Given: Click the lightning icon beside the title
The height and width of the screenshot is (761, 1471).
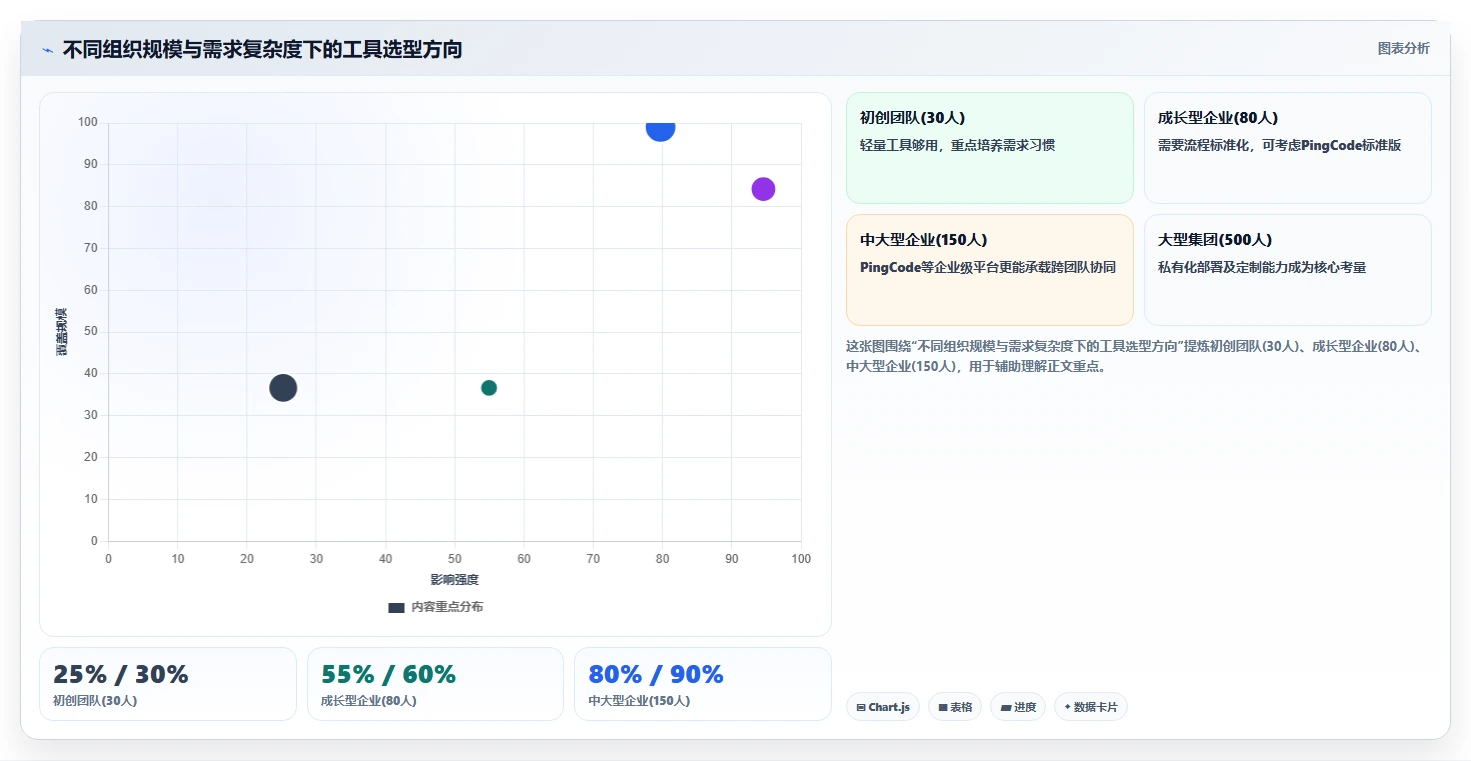Looking at the screenshot, I should [47, 50].
